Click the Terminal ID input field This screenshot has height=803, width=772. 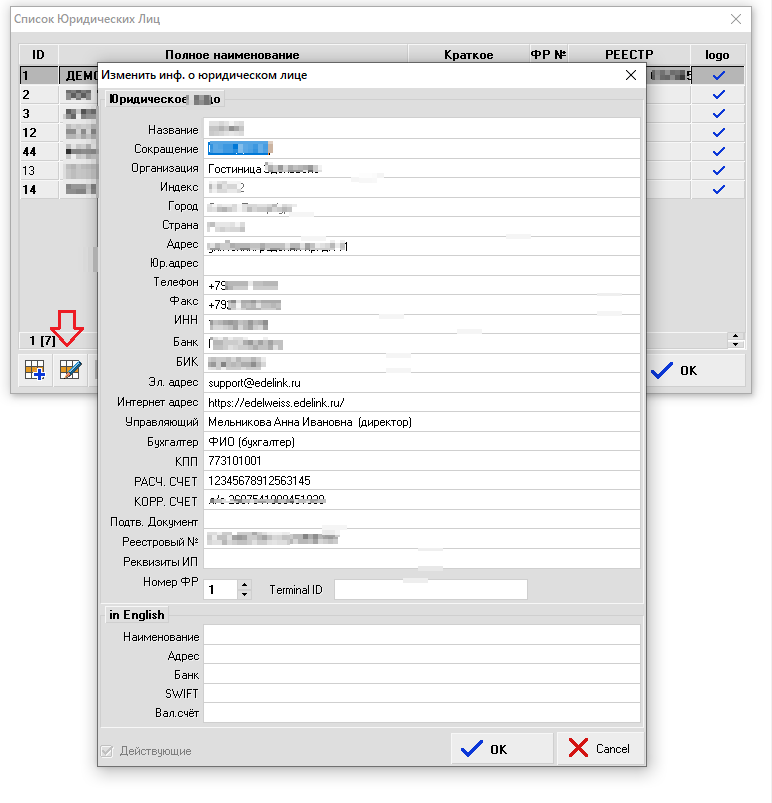click(x=431, y=589)
